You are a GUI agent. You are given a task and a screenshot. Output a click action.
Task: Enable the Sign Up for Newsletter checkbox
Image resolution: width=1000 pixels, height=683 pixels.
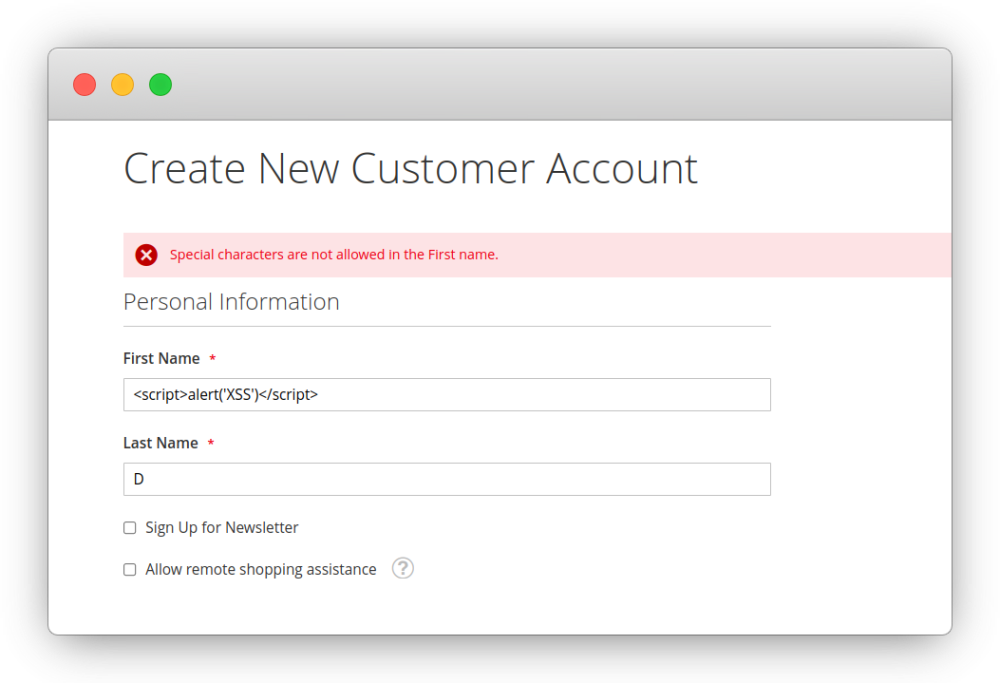129,528
